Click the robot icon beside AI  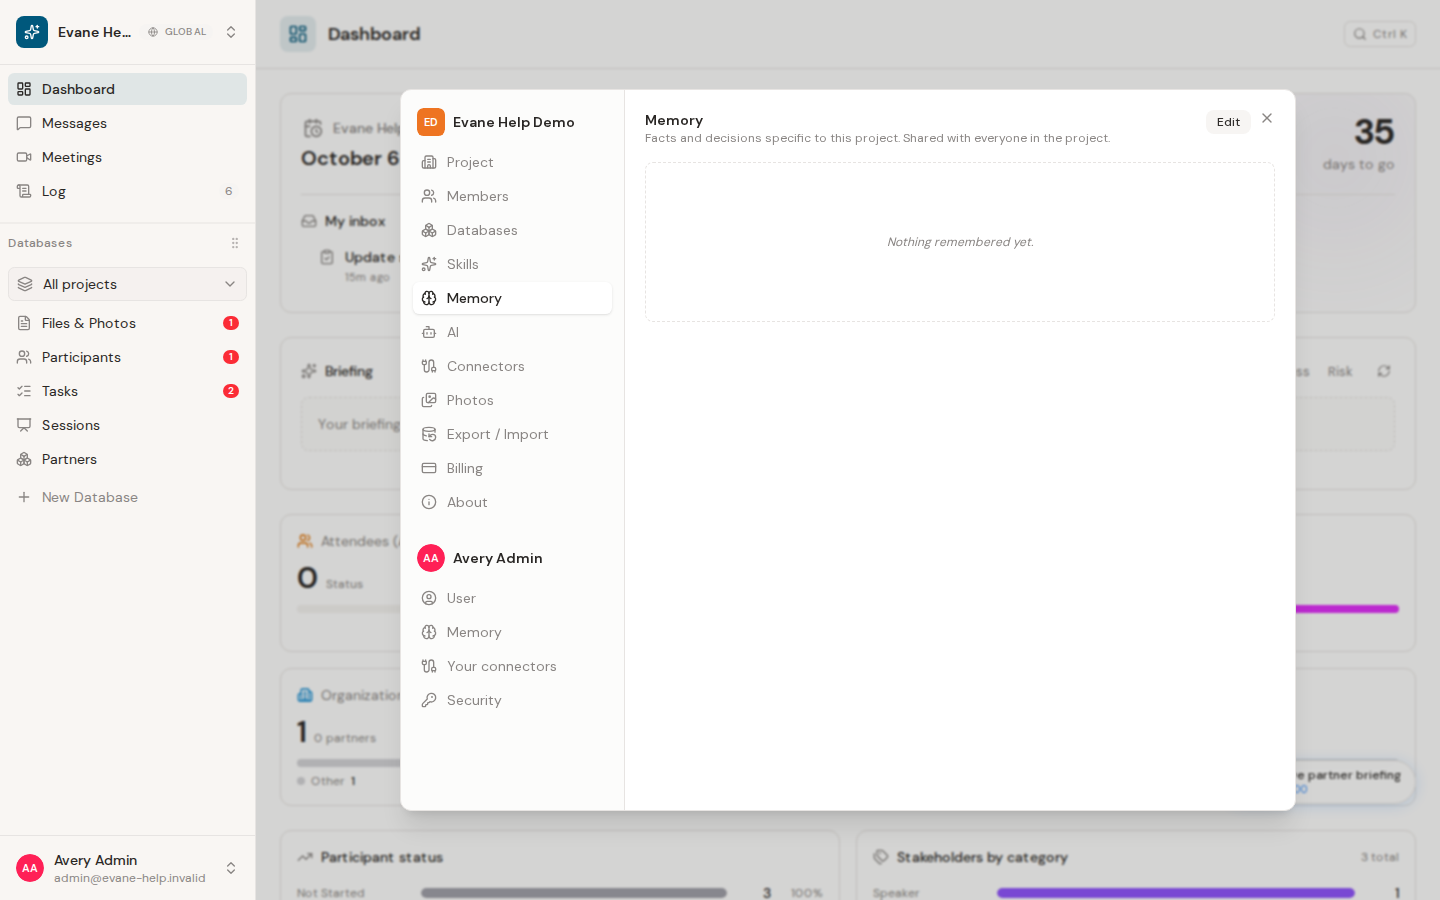point(429,332)
